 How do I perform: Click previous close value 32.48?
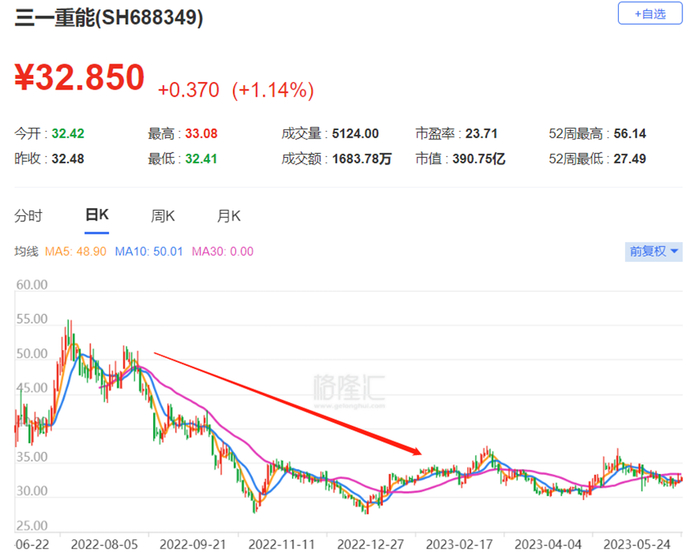point(68,159)
